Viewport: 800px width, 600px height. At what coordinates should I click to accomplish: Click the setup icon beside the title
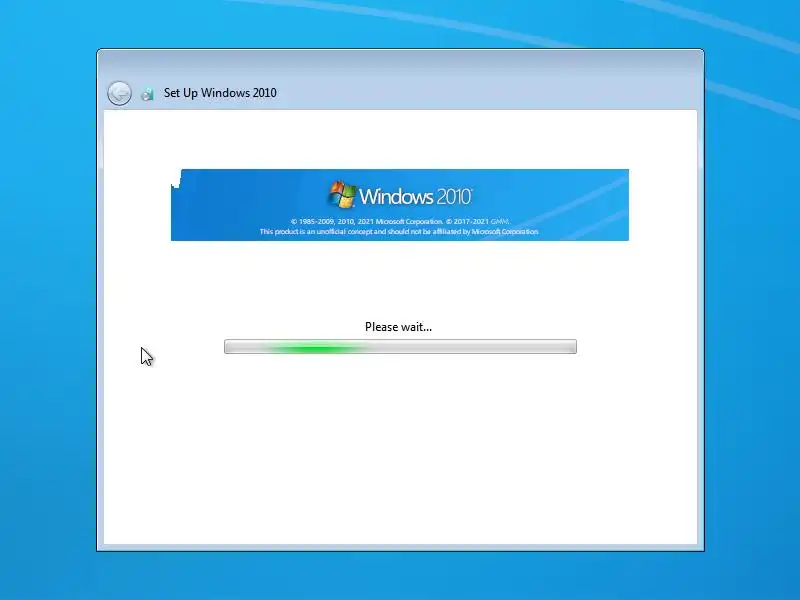point(147,94)
